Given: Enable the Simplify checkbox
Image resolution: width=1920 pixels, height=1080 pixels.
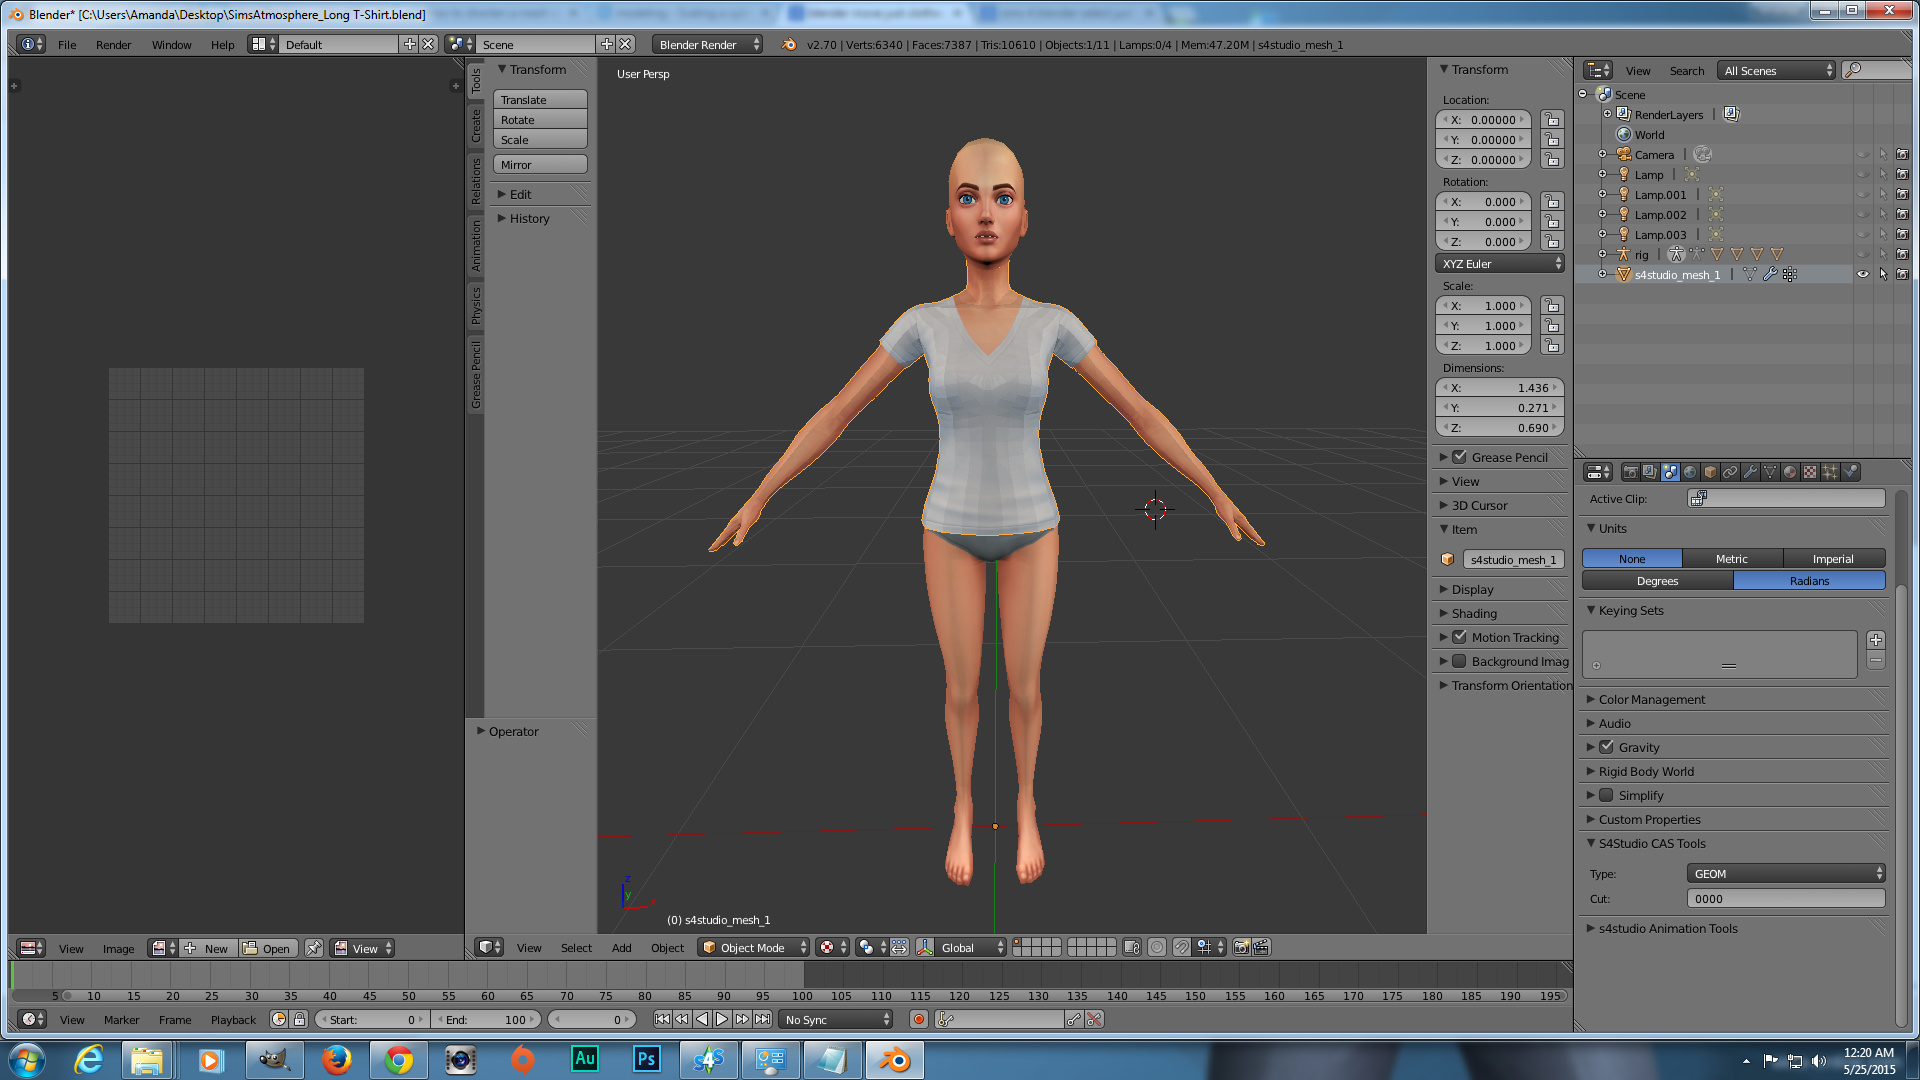Looking at the screenshot, I should point(1606,795).
